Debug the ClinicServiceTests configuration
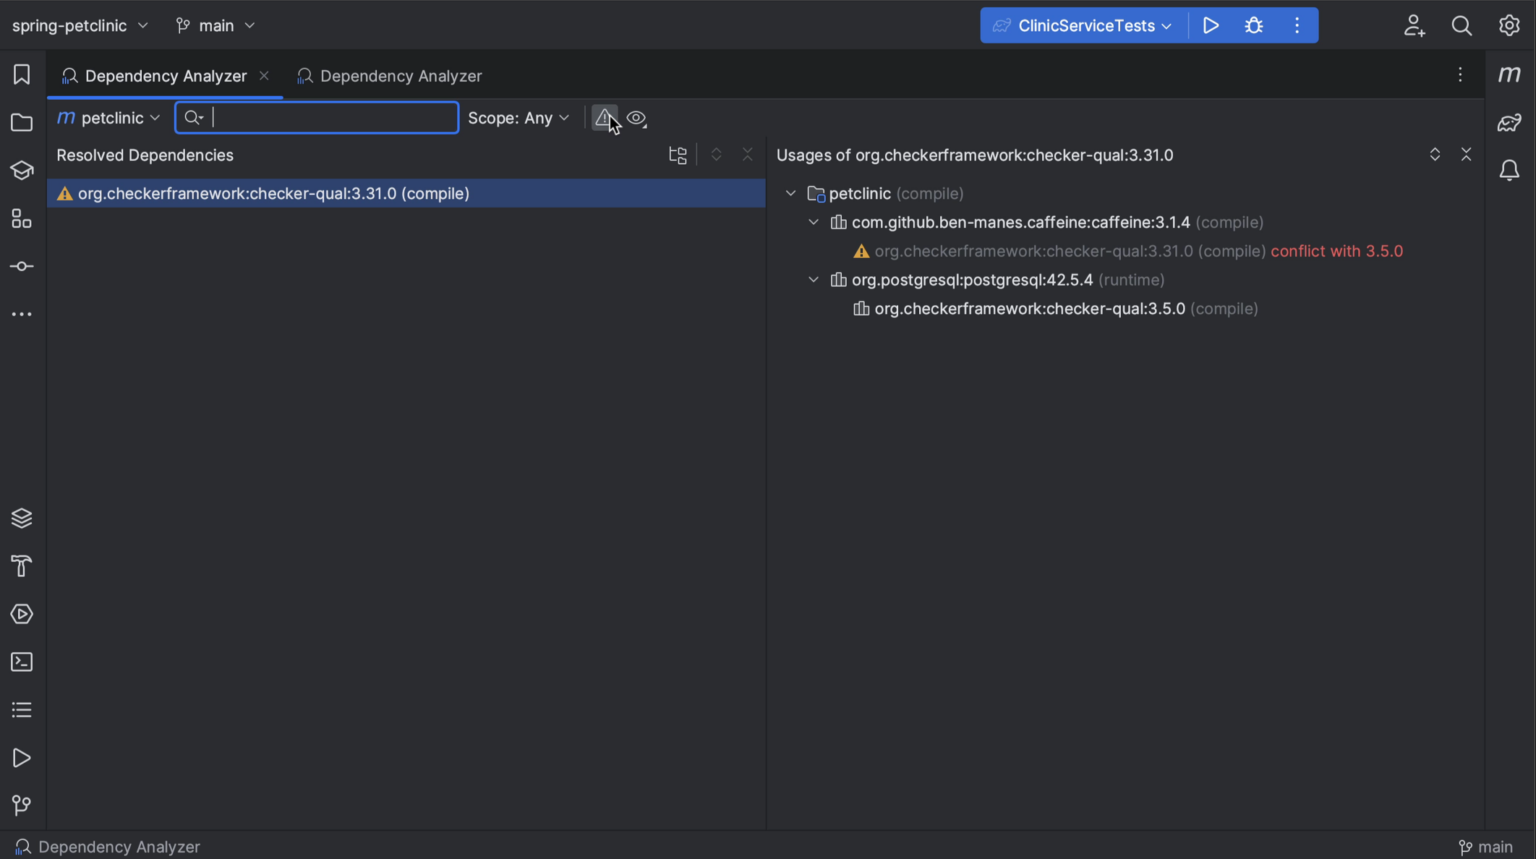 [x=1253, y=25]
